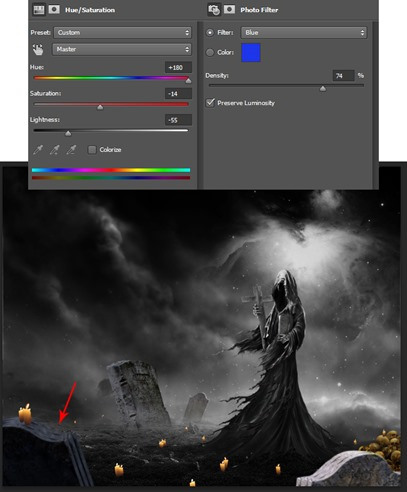This screenshot has width=407, height=492.
Task: Click the Photo Filter layer mask icon
Action: click(229, 9)
